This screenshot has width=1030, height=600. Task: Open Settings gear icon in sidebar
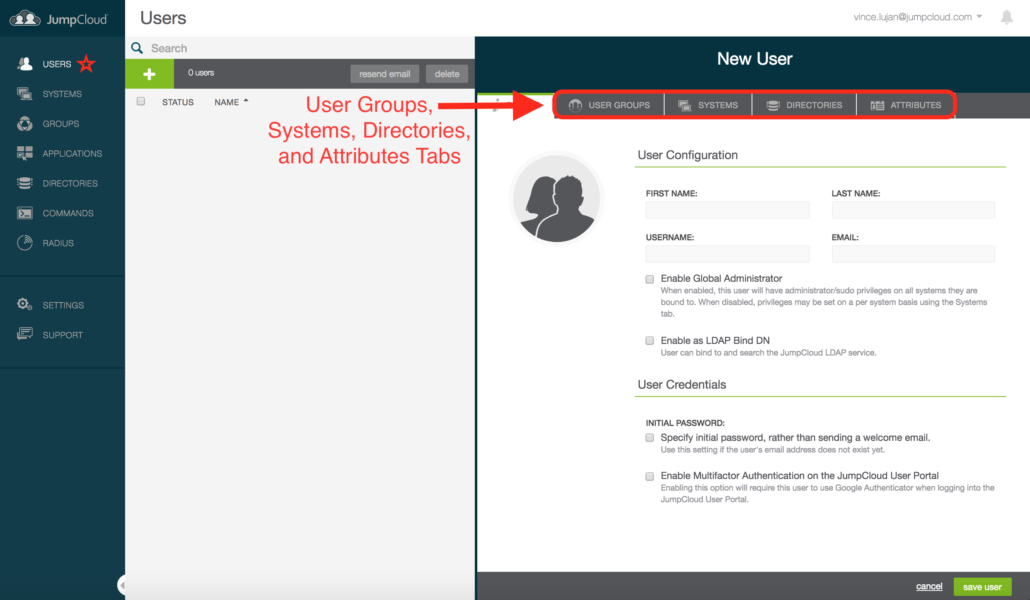click(x=25, y=305)
